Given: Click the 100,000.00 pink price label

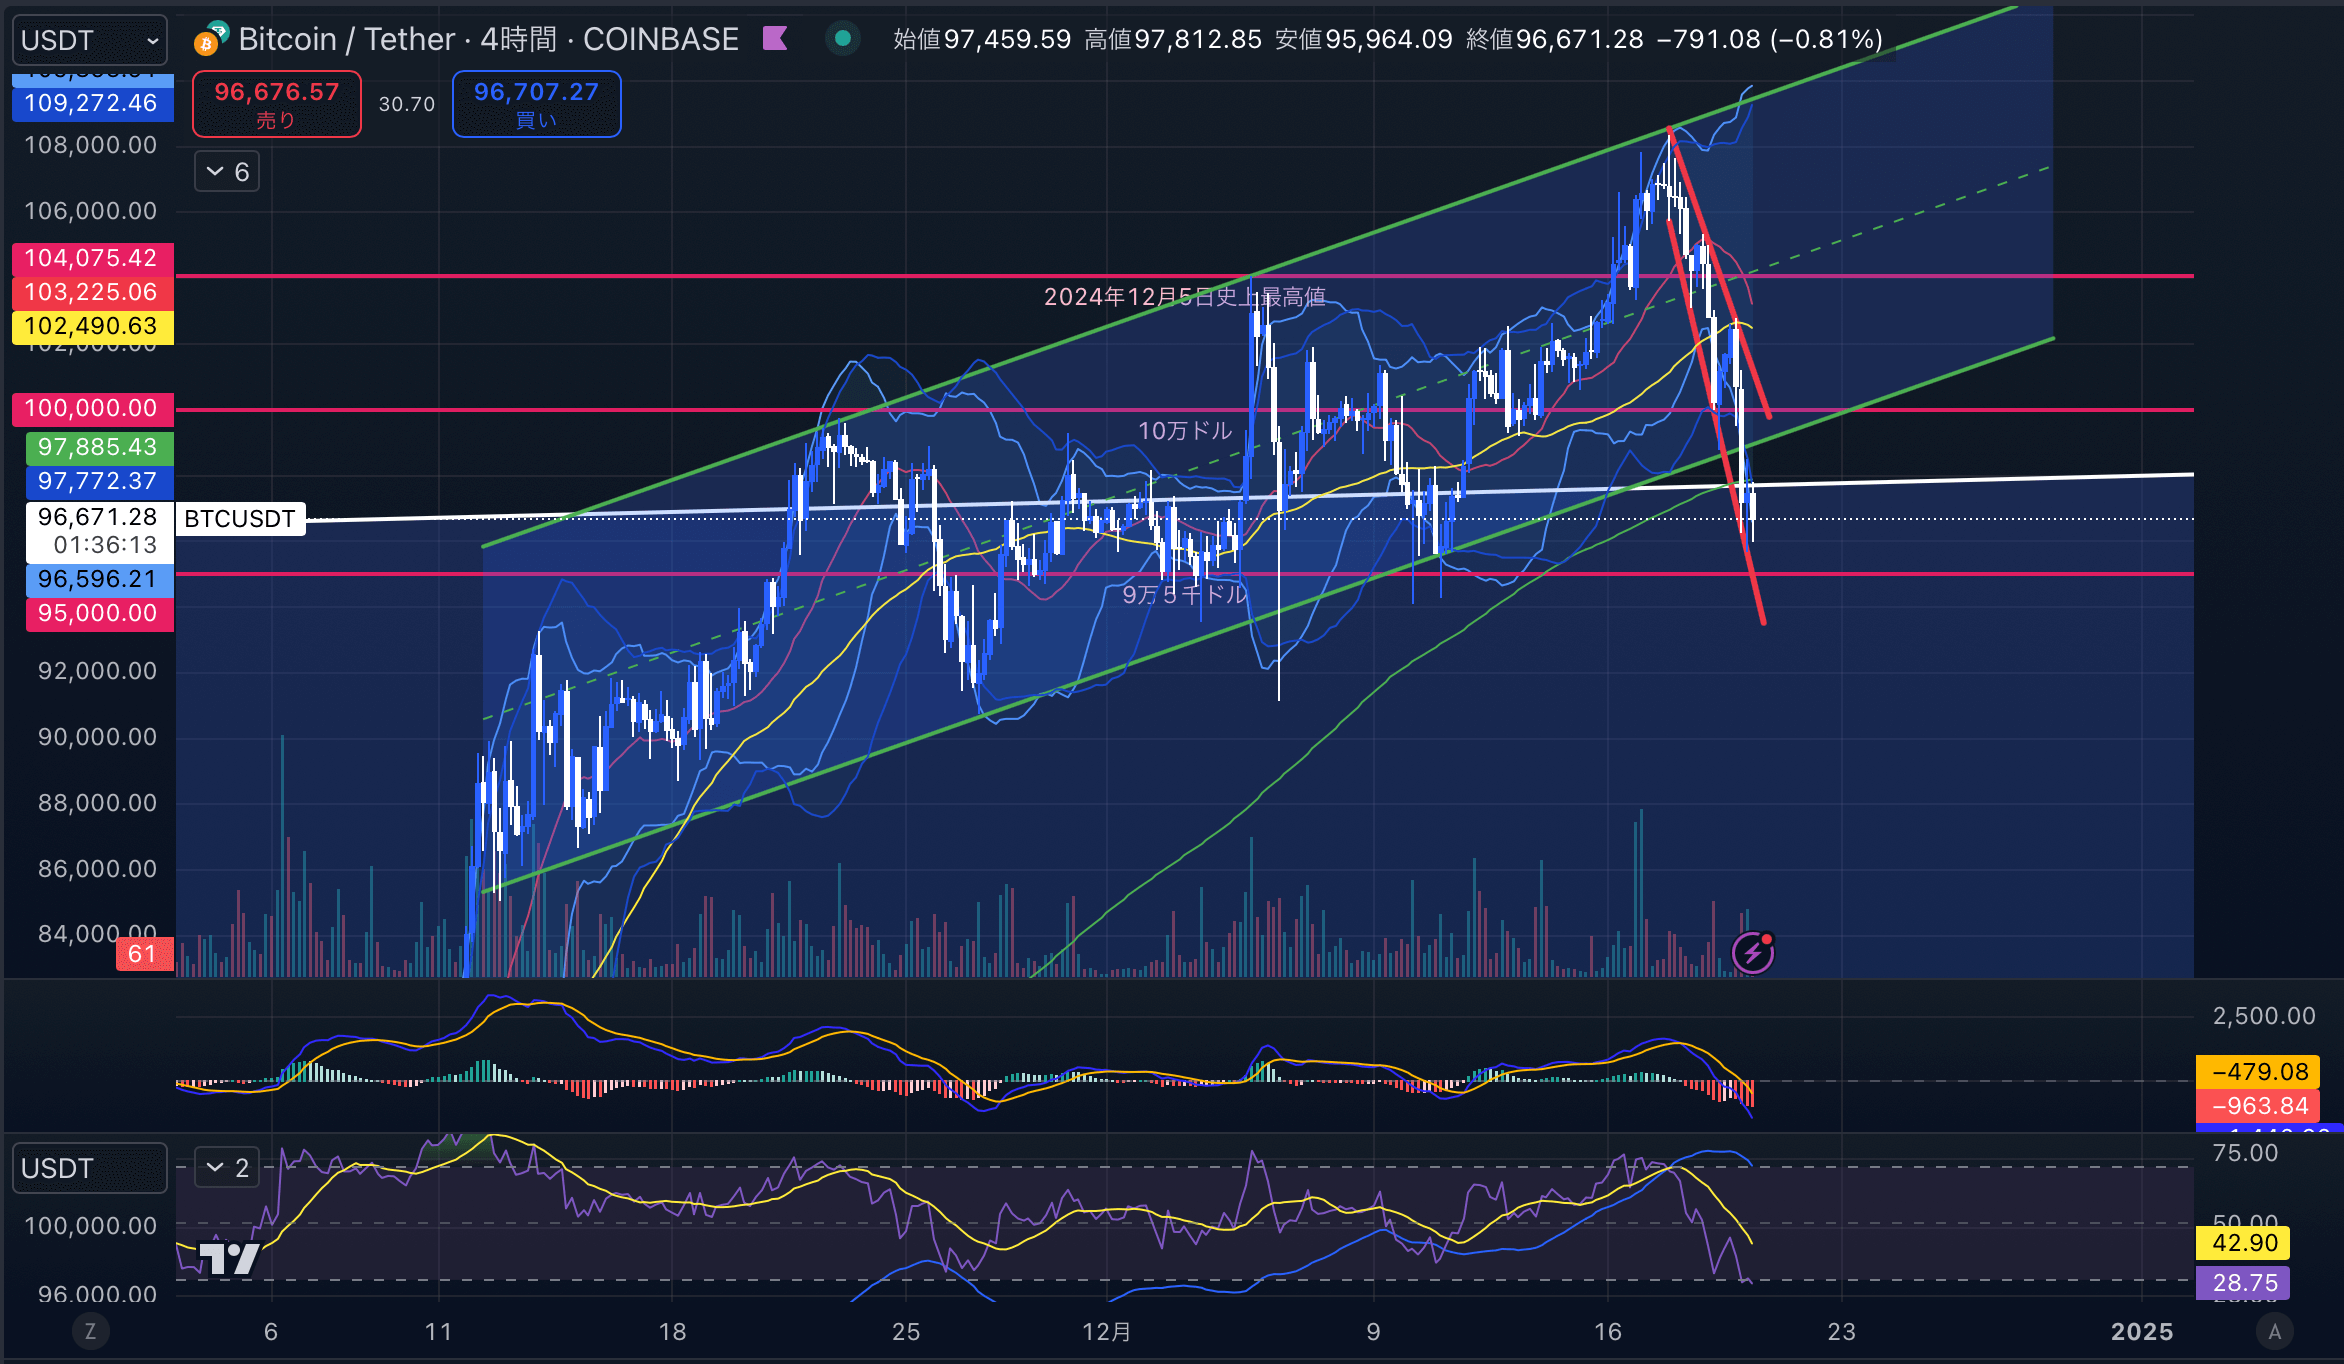Looking at the screenshot, I should (x=92, y=408).
